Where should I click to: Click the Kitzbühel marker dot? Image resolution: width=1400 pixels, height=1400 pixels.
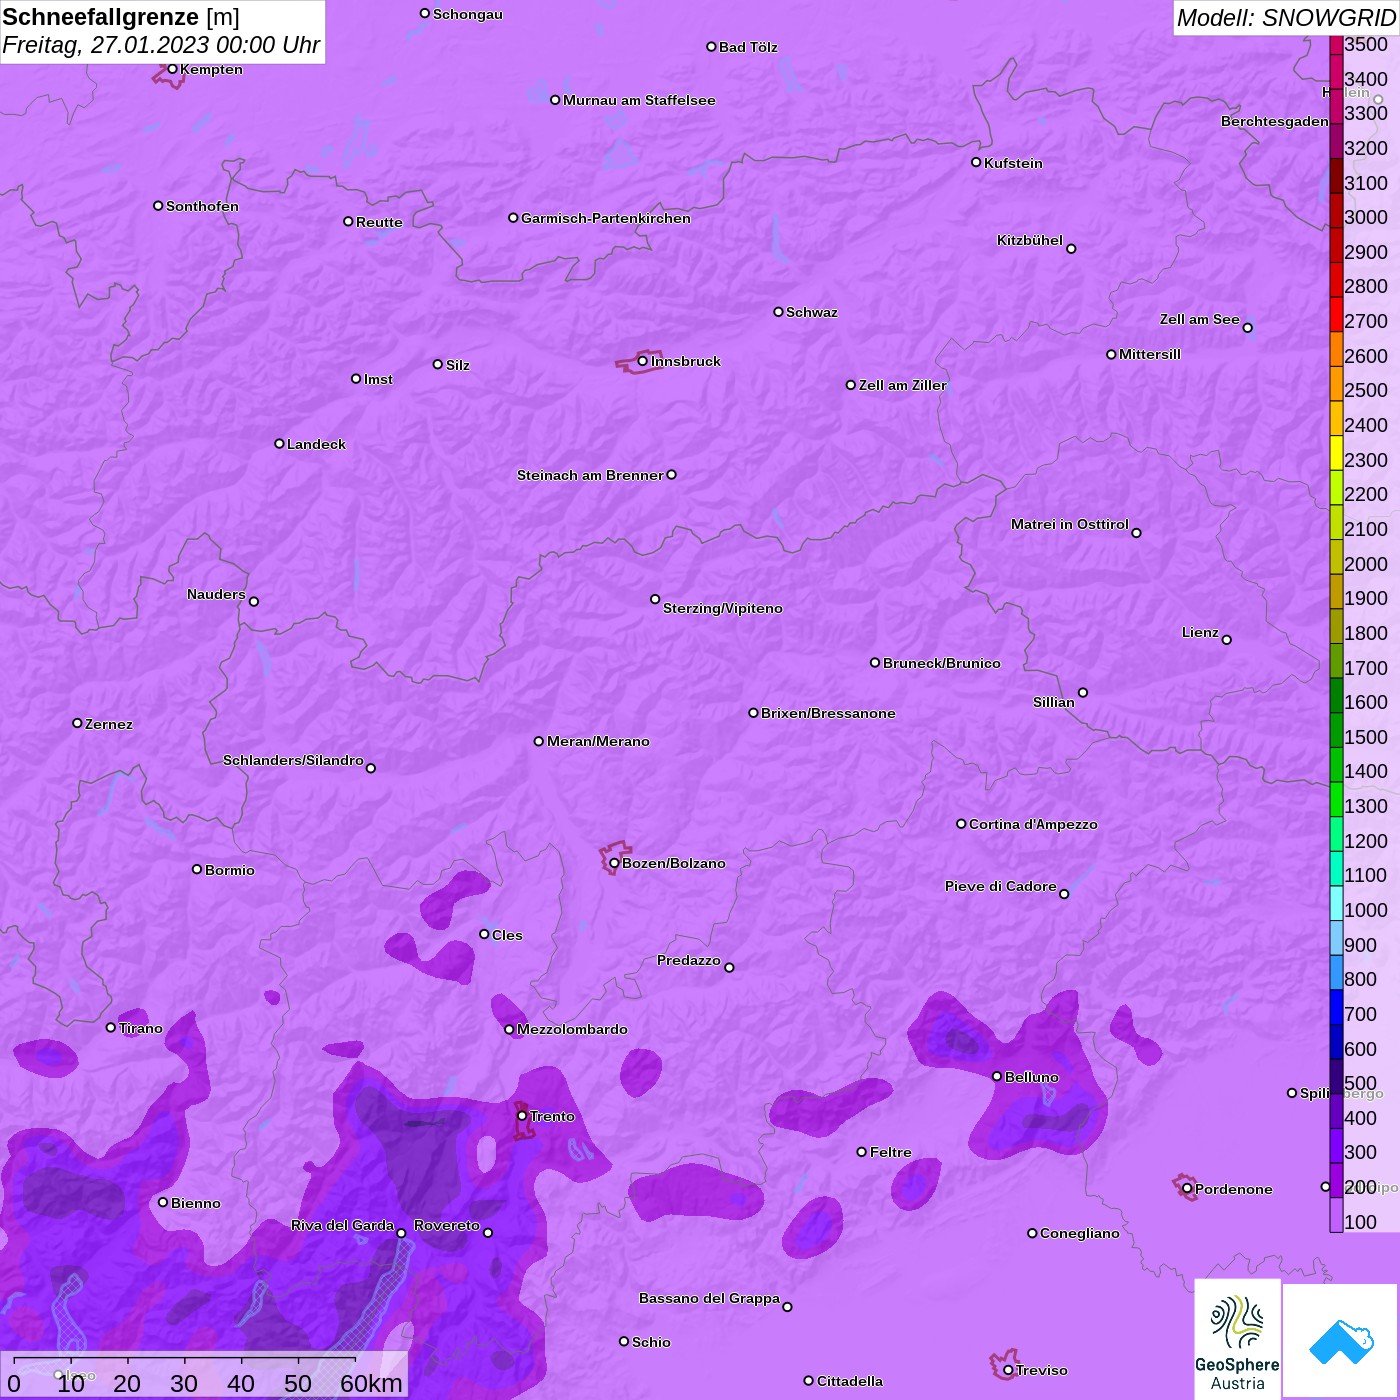pos(1071,248)
